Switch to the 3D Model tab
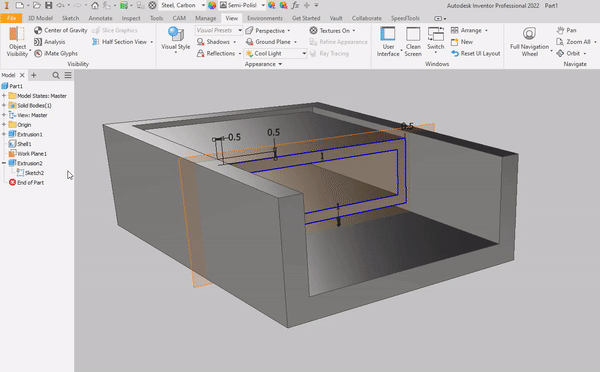 pos(40,18)
